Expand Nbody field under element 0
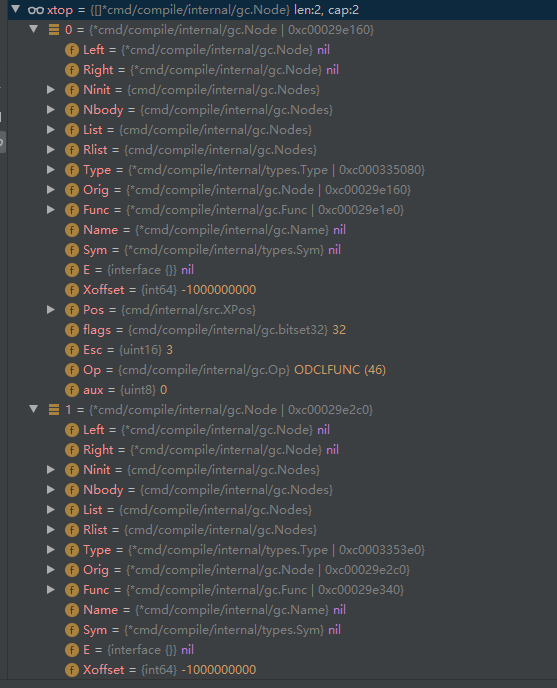The height and width of the screenshot is (688, 557). click(51, 110)
